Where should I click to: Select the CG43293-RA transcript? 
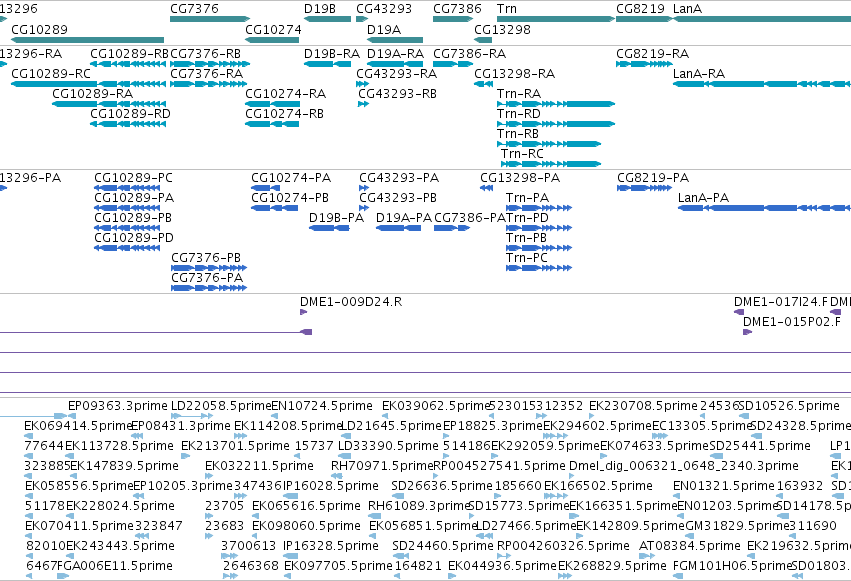coord(363,84)
